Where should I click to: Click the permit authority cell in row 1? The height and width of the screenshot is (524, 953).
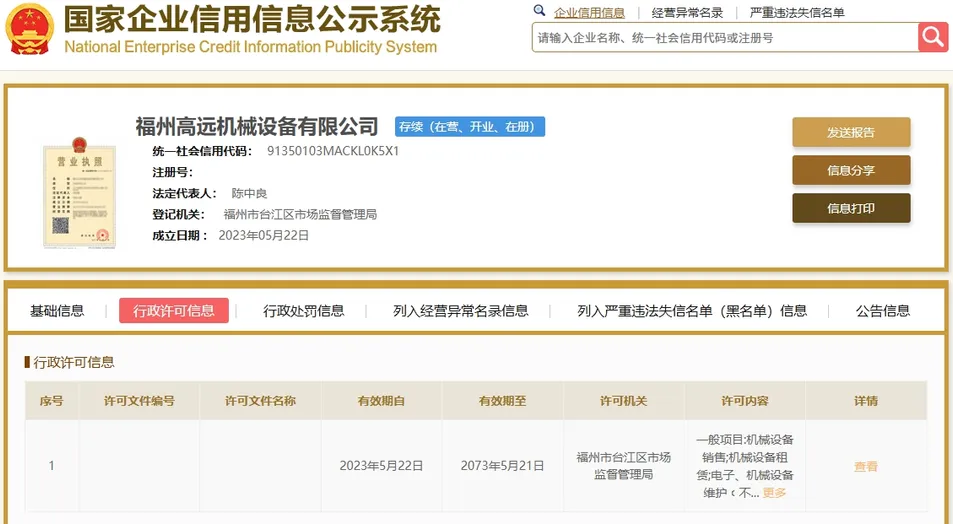click(624, 466)
